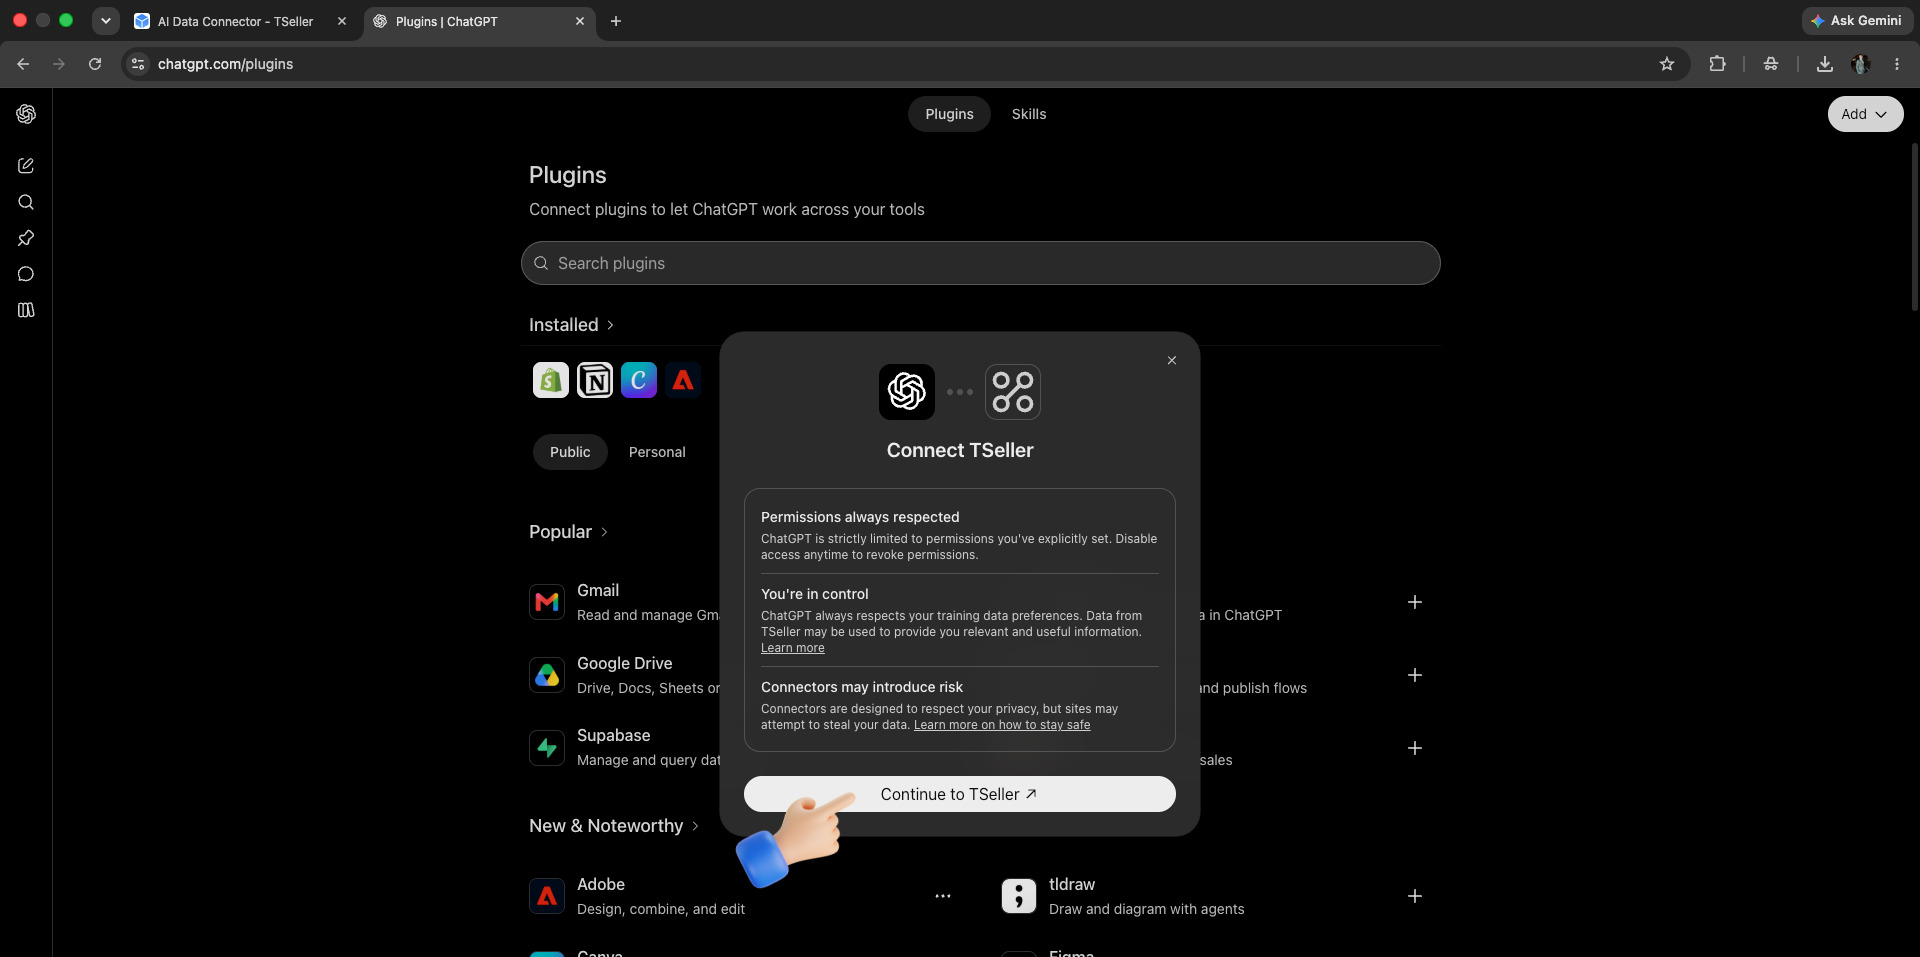Open browser downloads icon
1920x957 pixels.
(x=1825, y=64)
